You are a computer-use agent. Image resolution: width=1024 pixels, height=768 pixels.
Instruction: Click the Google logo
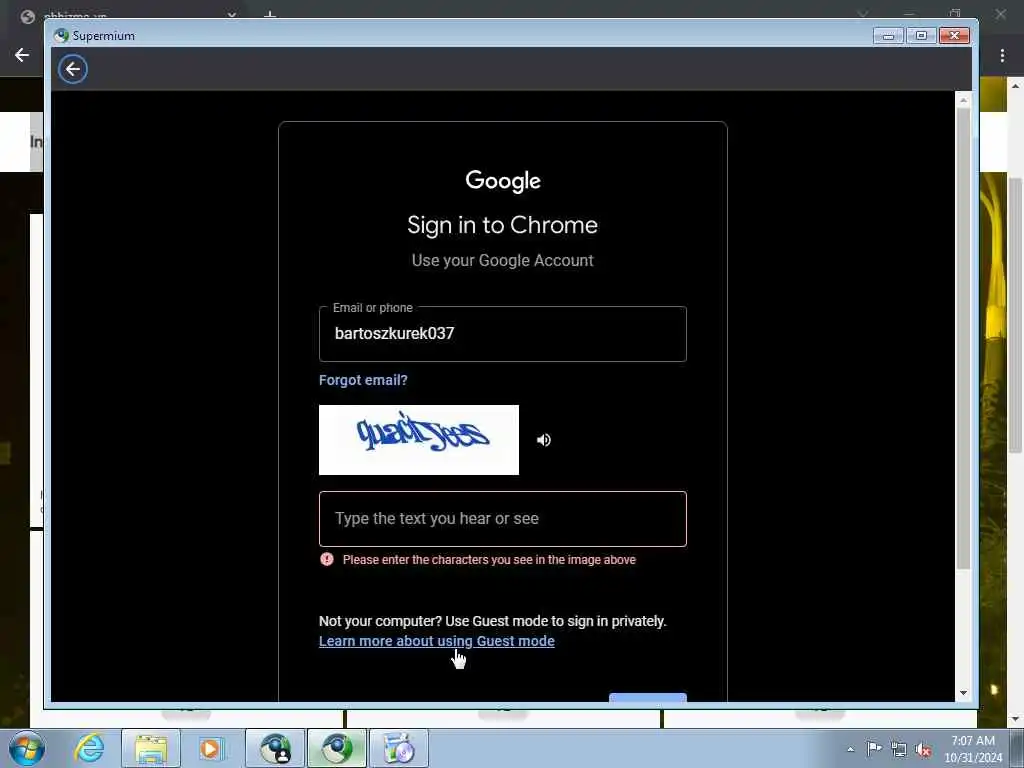click(503, 181)
